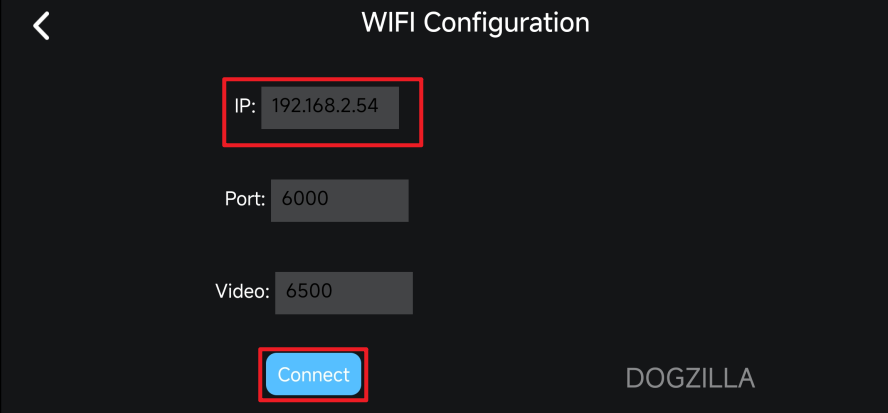888x413 pixels.
Task: Click end of the IP address box
Action: pyautogui.click(x=390, y=108)
